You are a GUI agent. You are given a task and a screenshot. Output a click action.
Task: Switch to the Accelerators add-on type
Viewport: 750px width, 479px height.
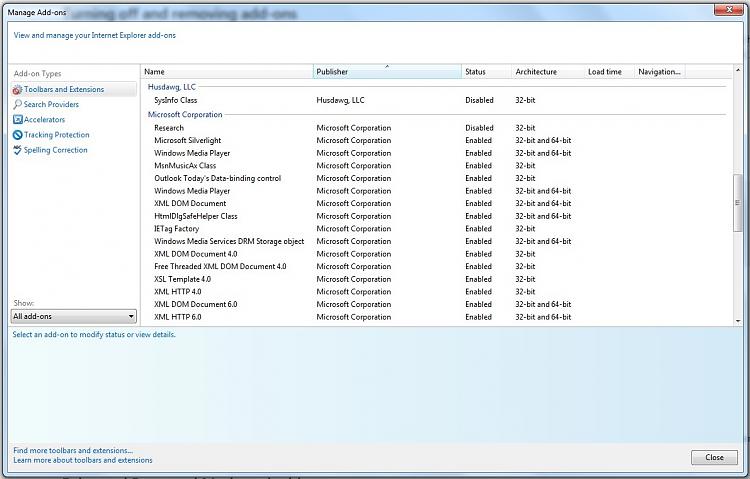click(44, 120)
